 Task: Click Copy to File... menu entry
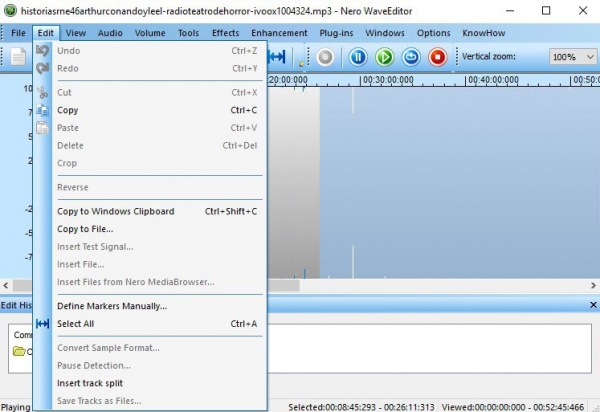(85, 229)
